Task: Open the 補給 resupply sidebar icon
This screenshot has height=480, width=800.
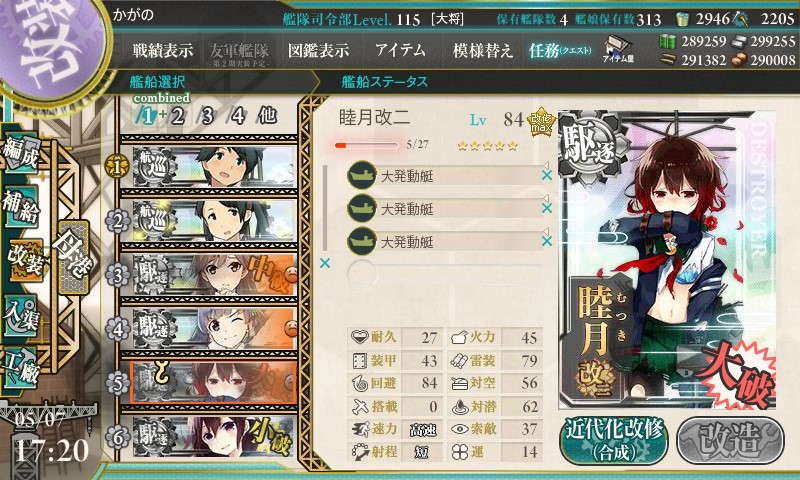Action: click(21, 205)
